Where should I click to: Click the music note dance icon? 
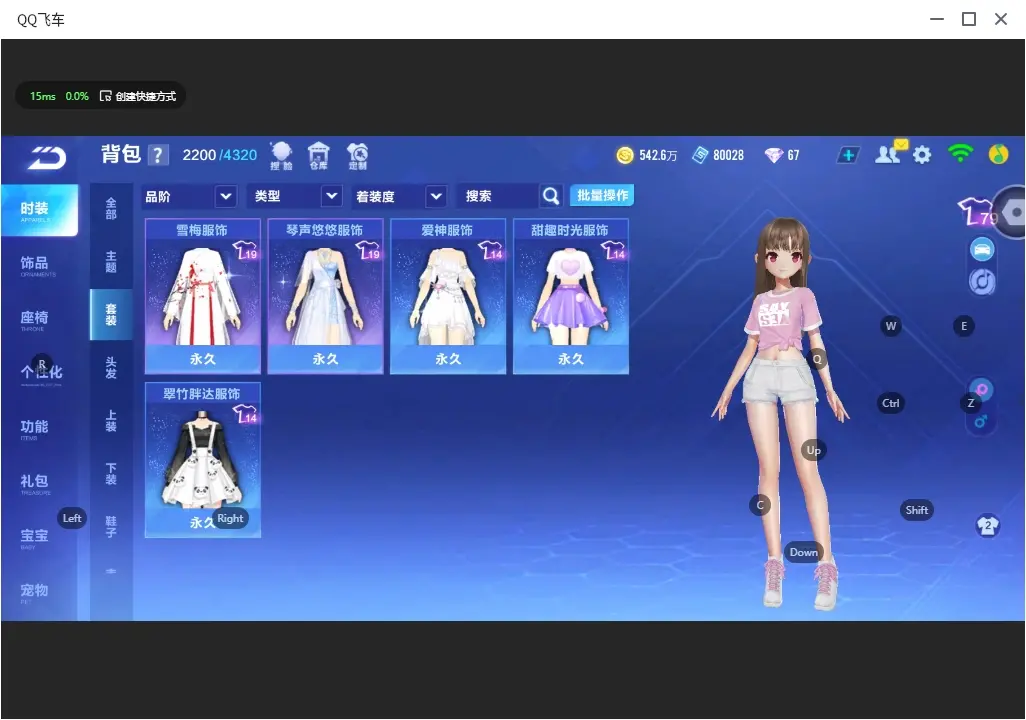point(982,281)
